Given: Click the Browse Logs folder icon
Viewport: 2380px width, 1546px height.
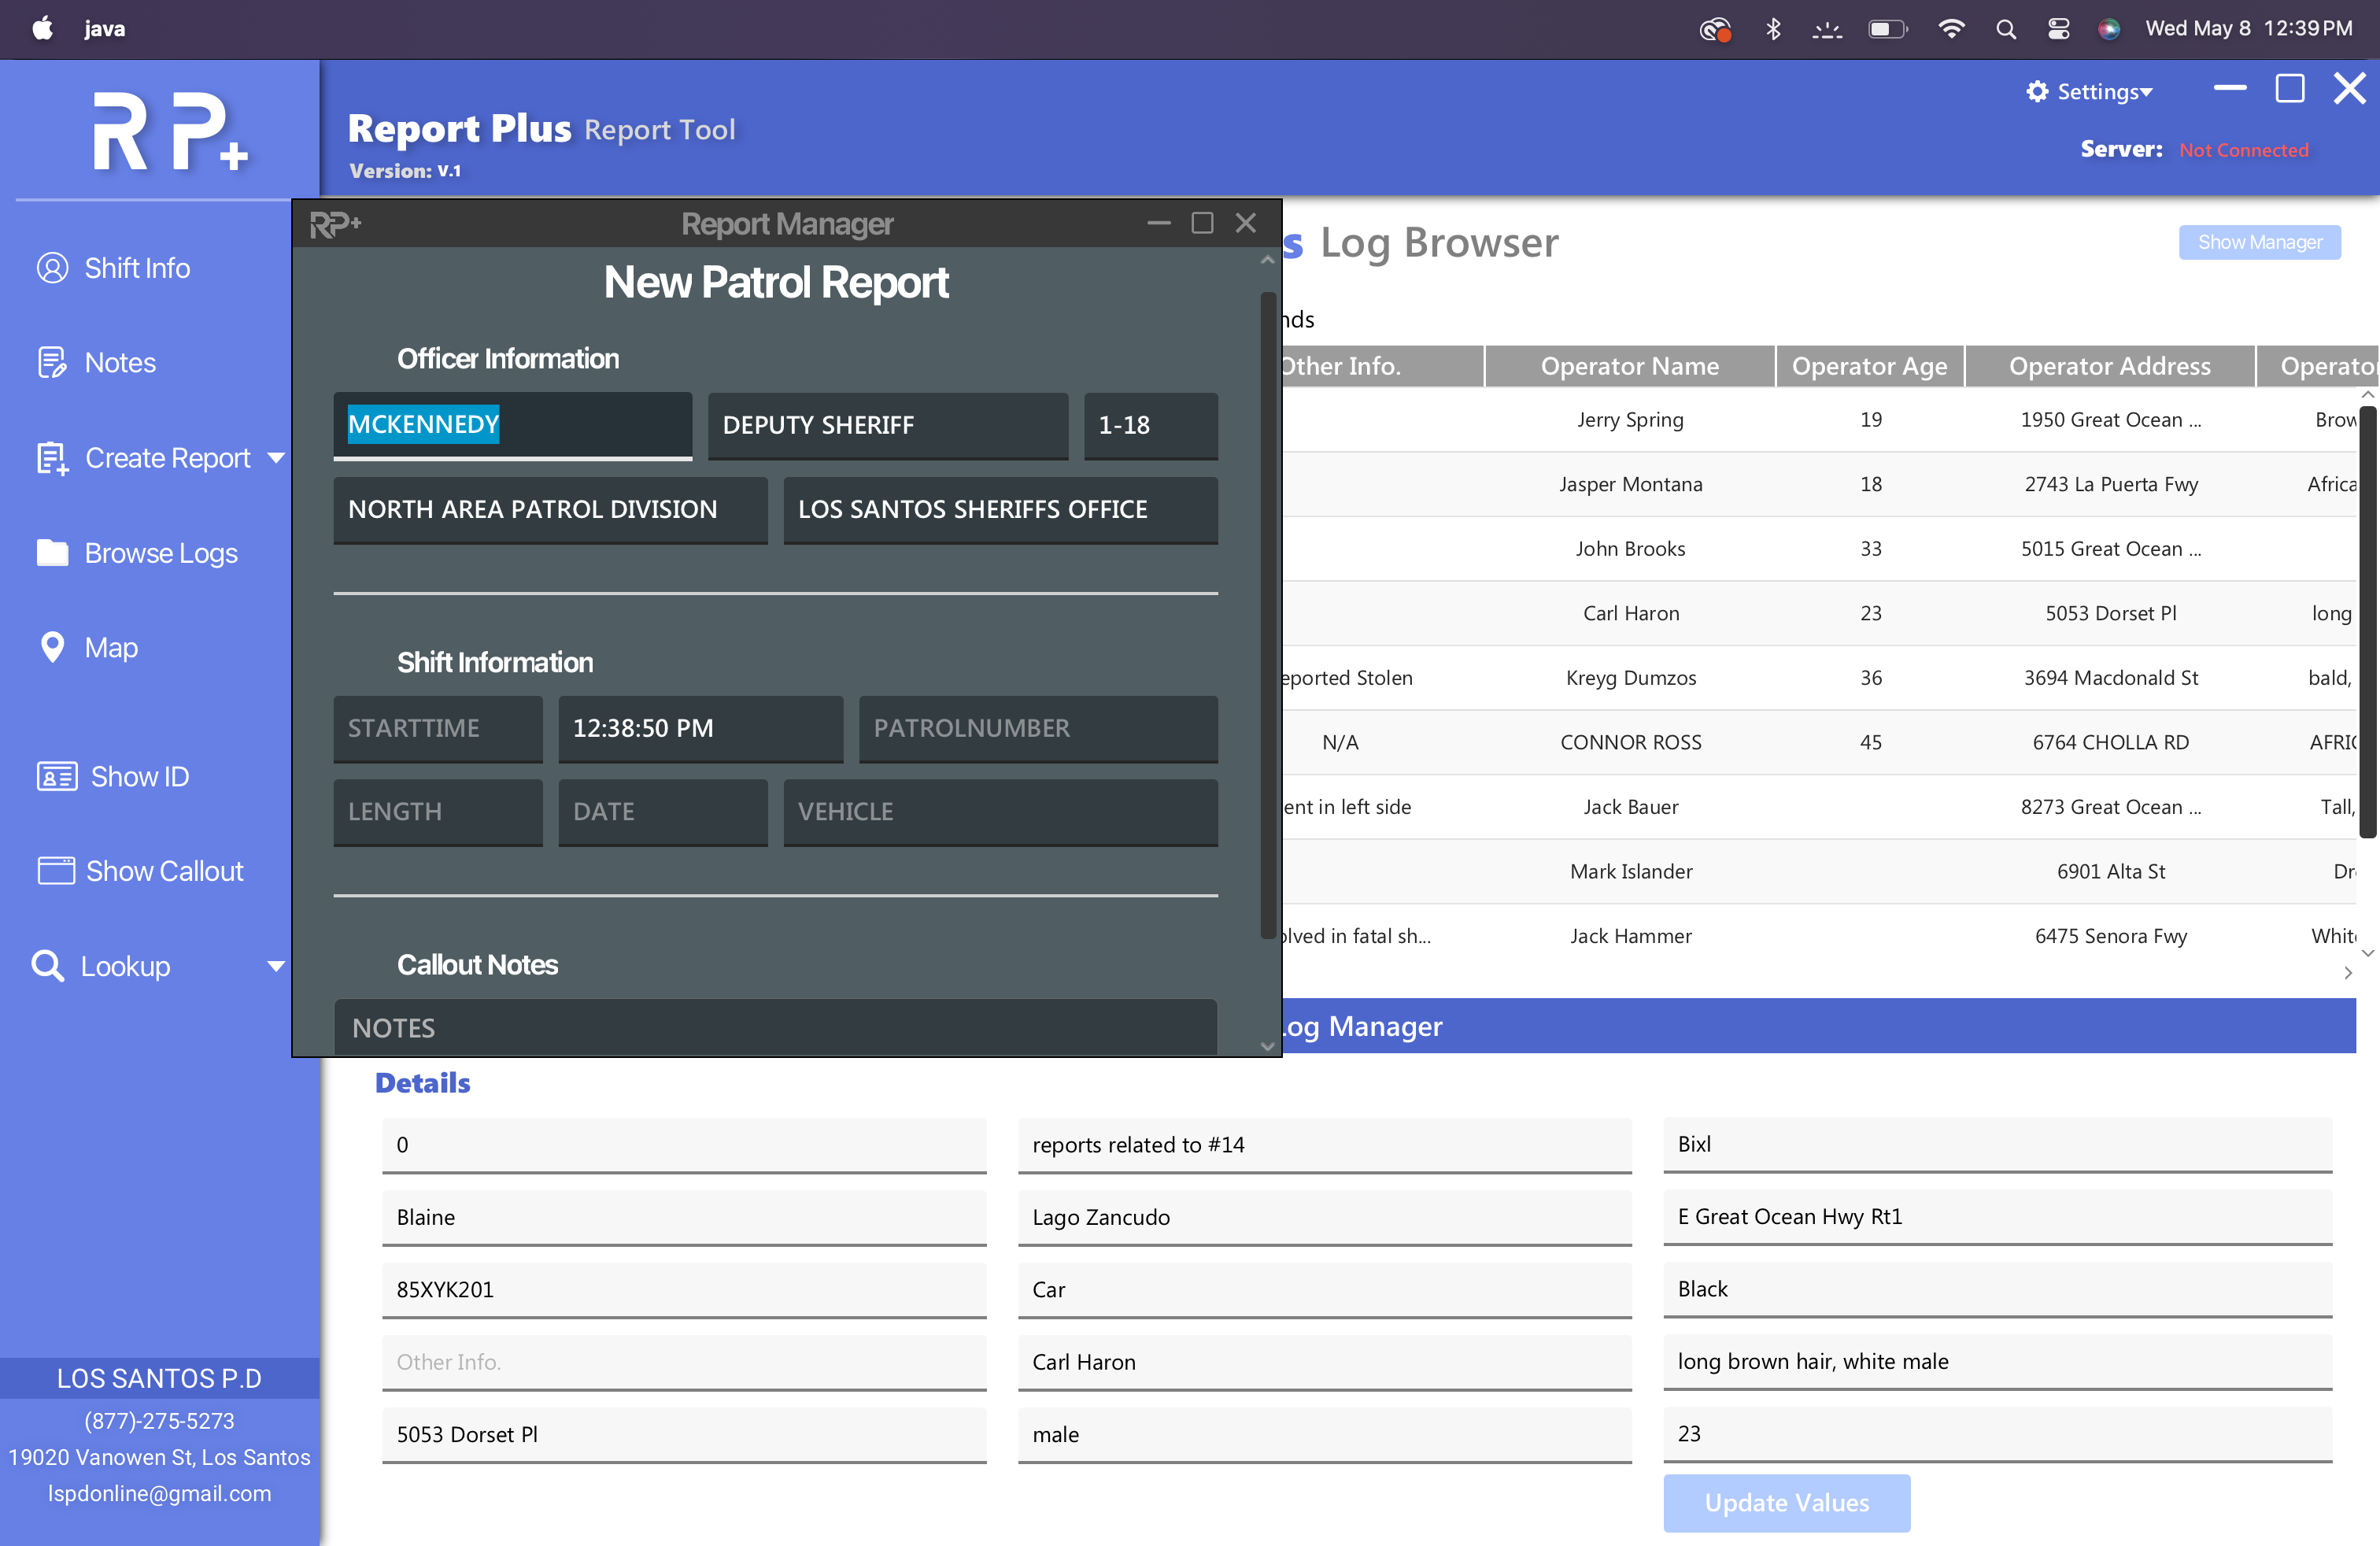Looking at the screenshot, I should point(52,553).
